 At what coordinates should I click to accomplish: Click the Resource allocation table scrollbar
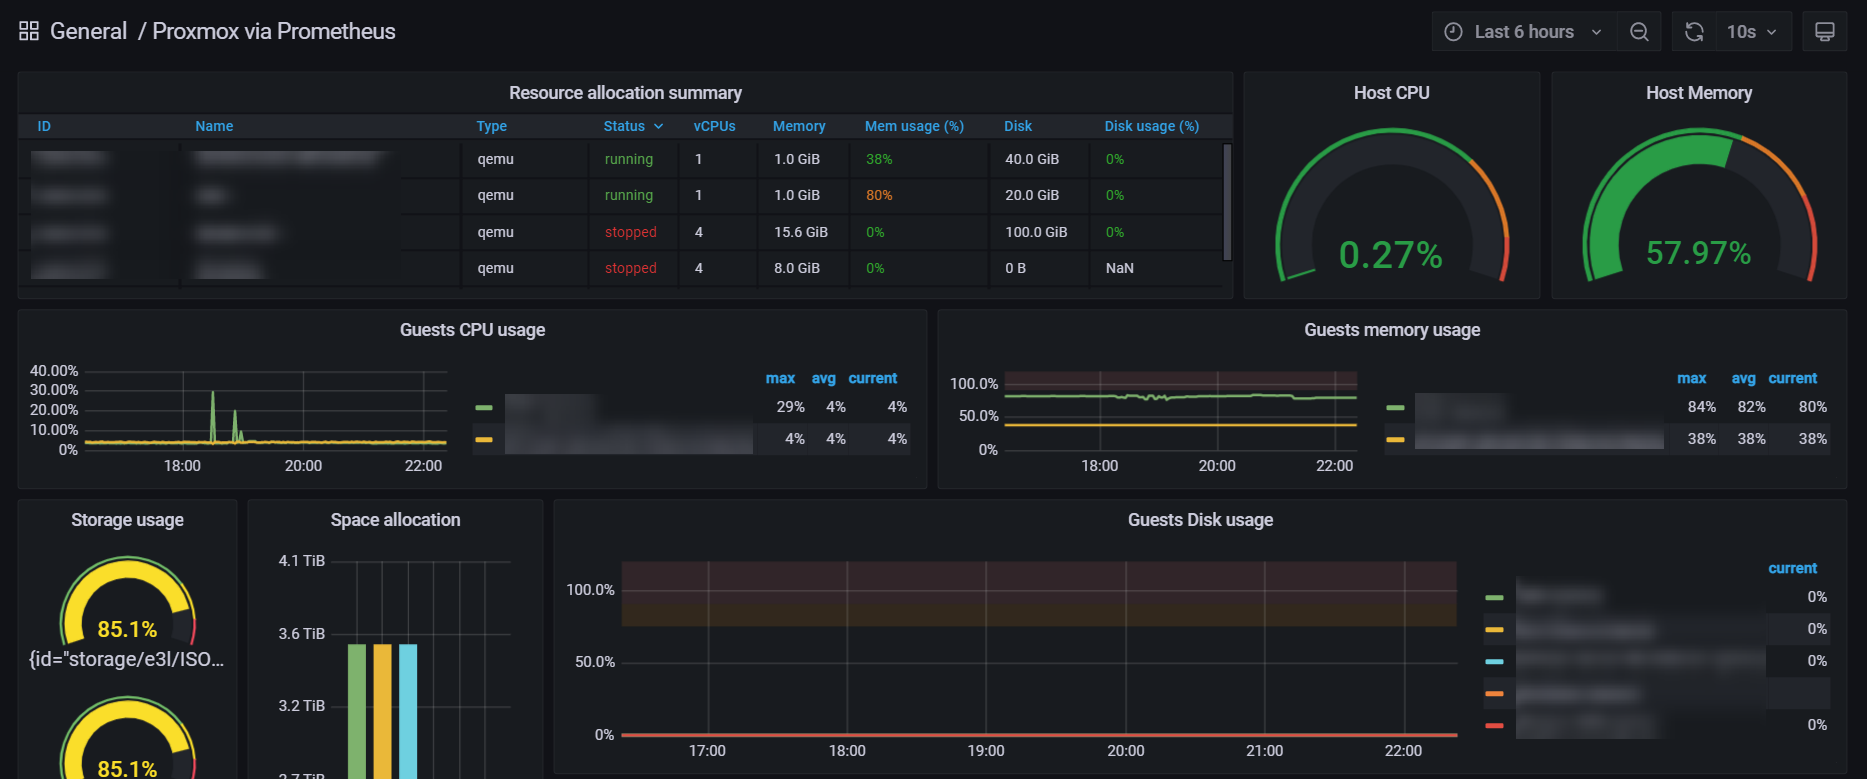click(1227, 202)
